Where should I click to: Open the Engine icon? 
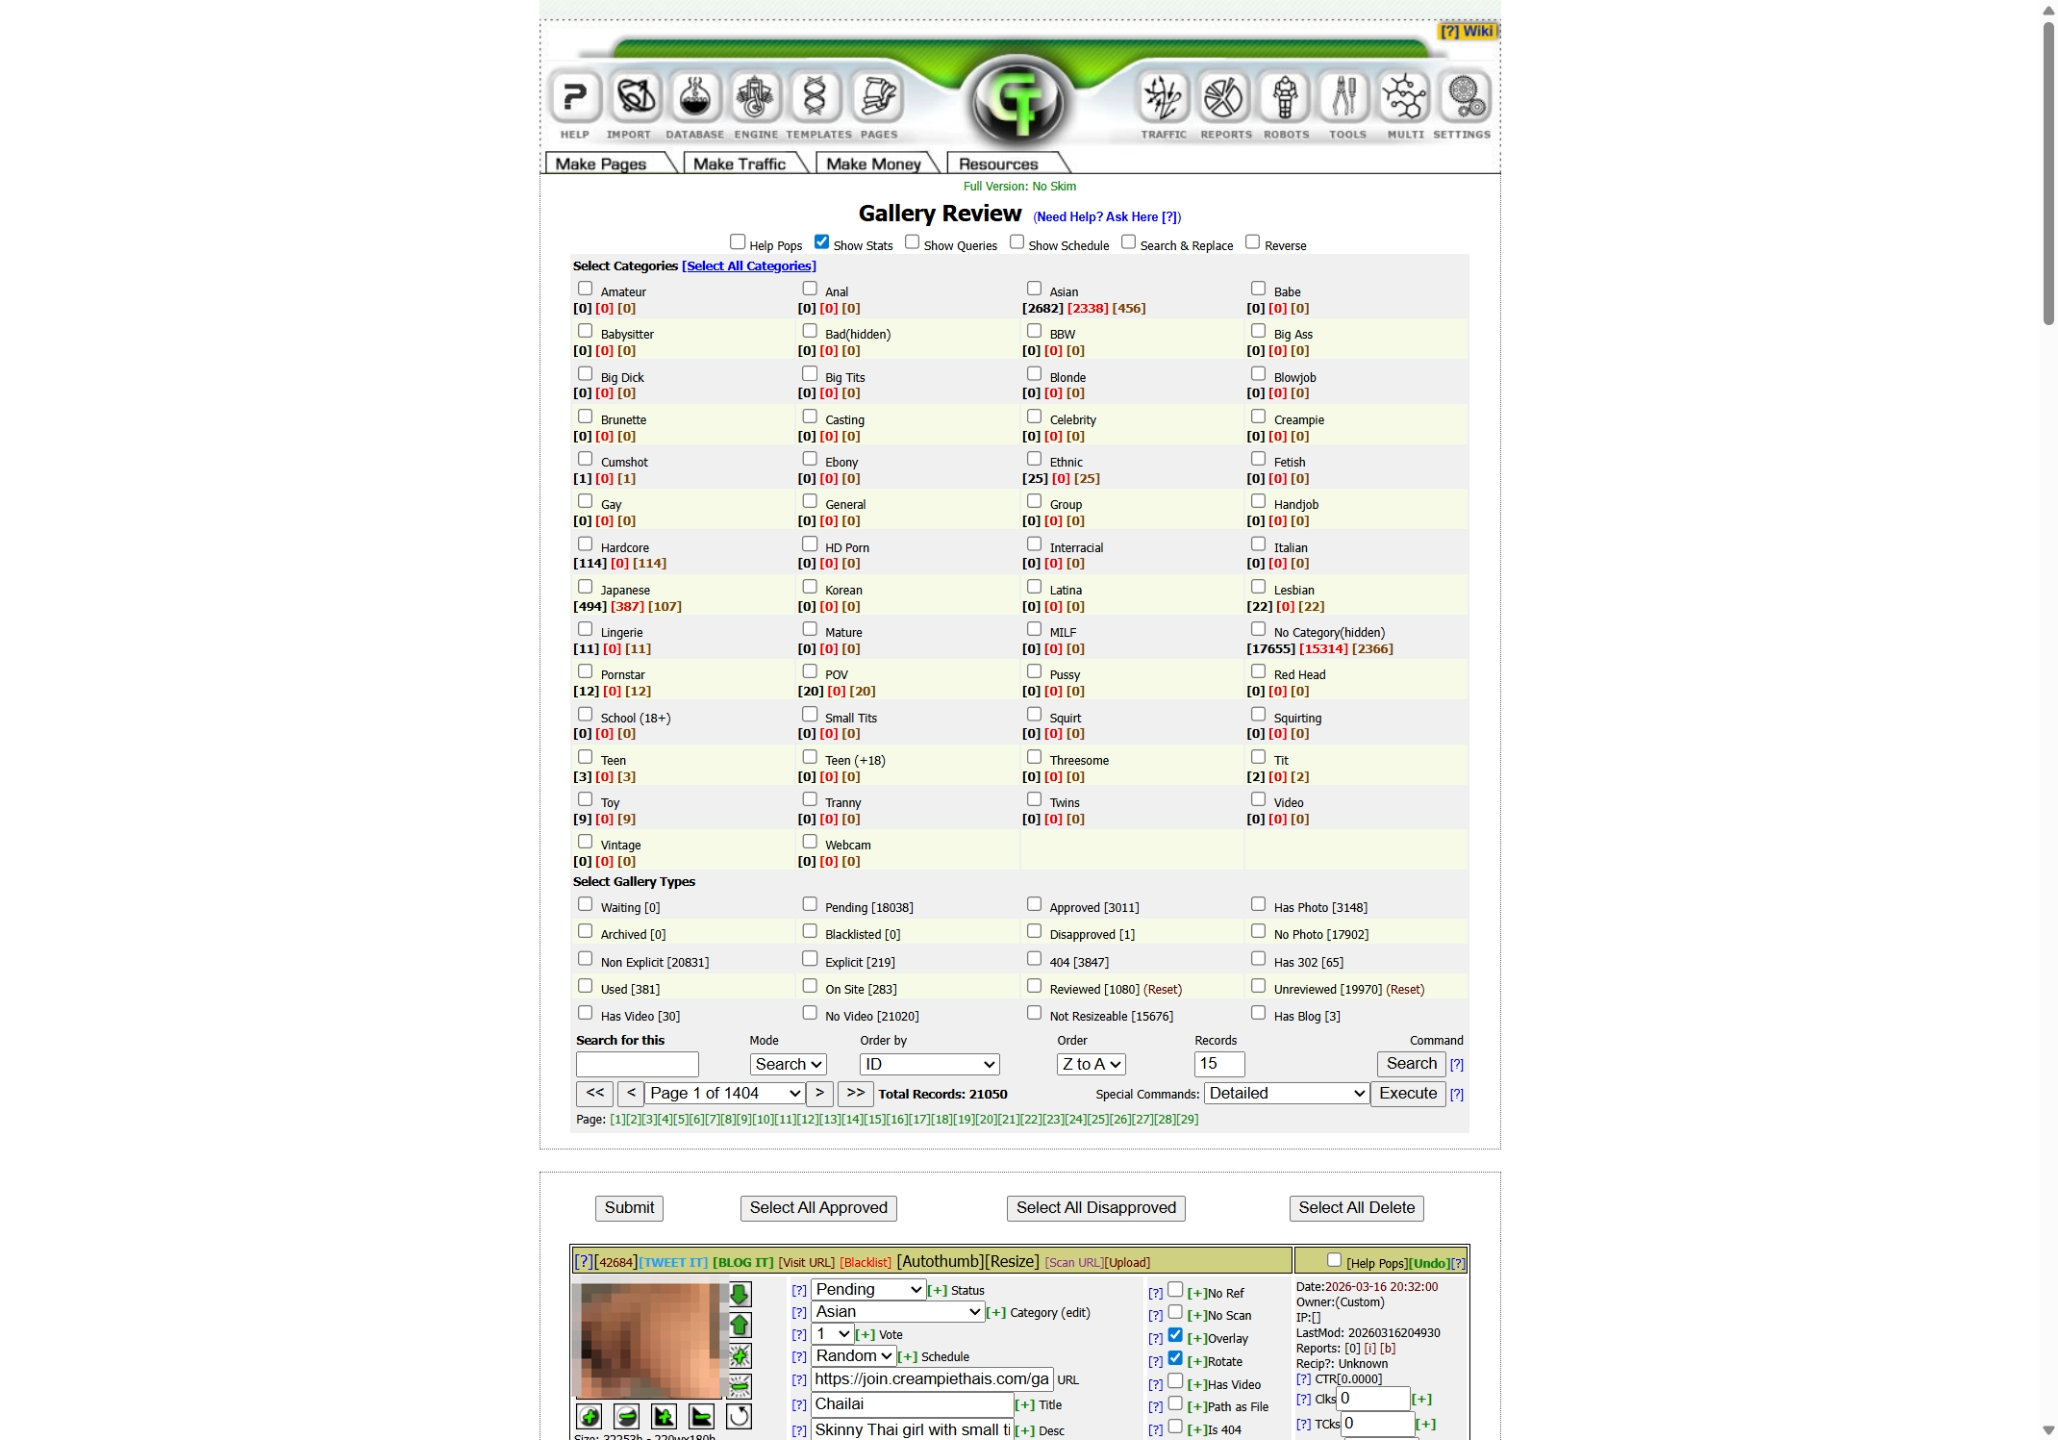coord(755,98)
